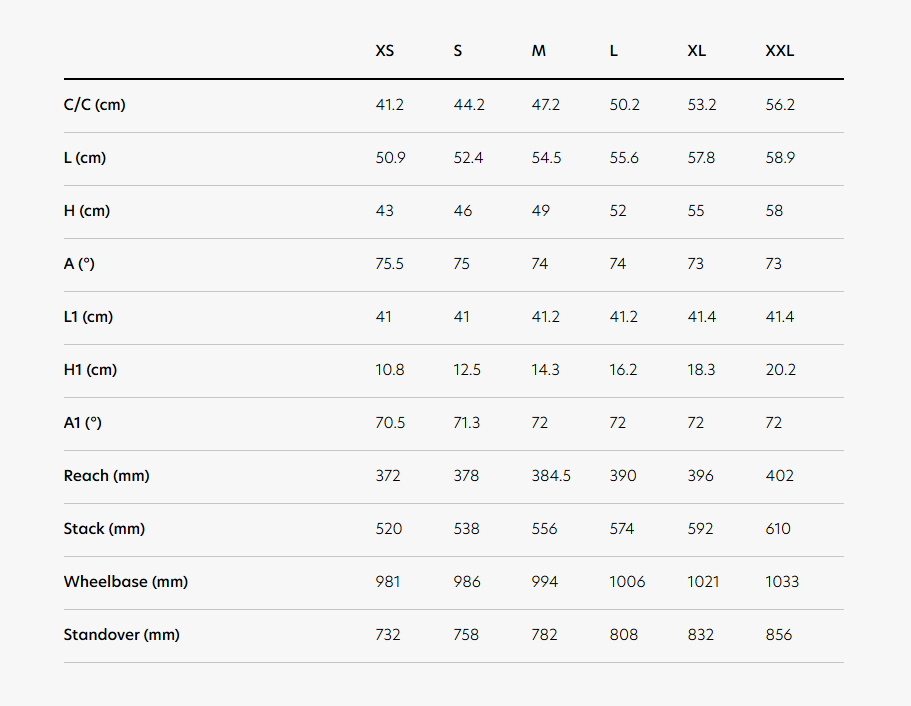911x706 pixels.
Task: Click the XL size column header
Action: [x=697, y=51]
